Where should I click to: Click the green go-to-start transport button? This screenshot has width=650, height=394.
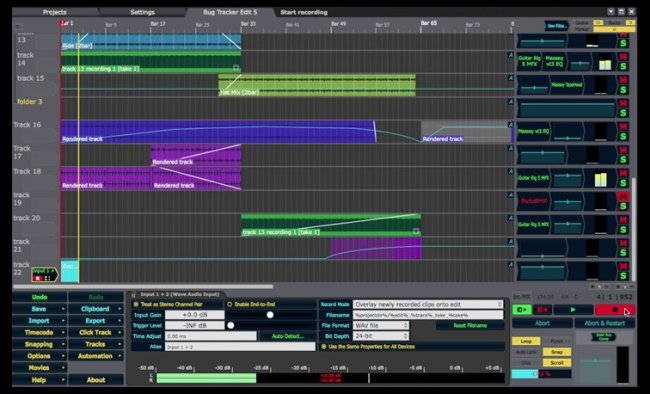pyautogui.click(x=522, y=309)
